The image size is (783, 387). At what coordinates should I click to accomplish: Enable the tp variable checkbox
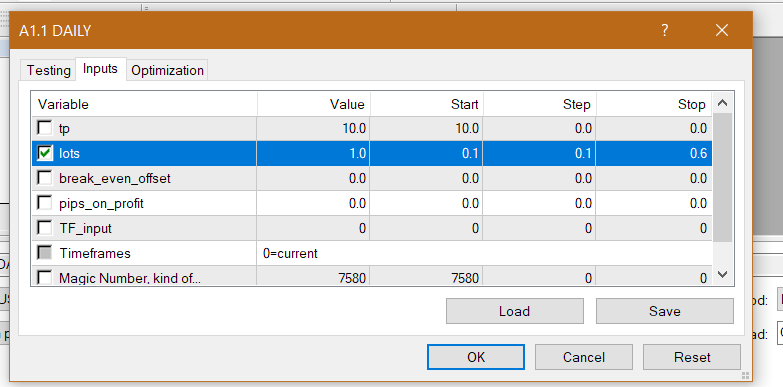coord(45,128)
